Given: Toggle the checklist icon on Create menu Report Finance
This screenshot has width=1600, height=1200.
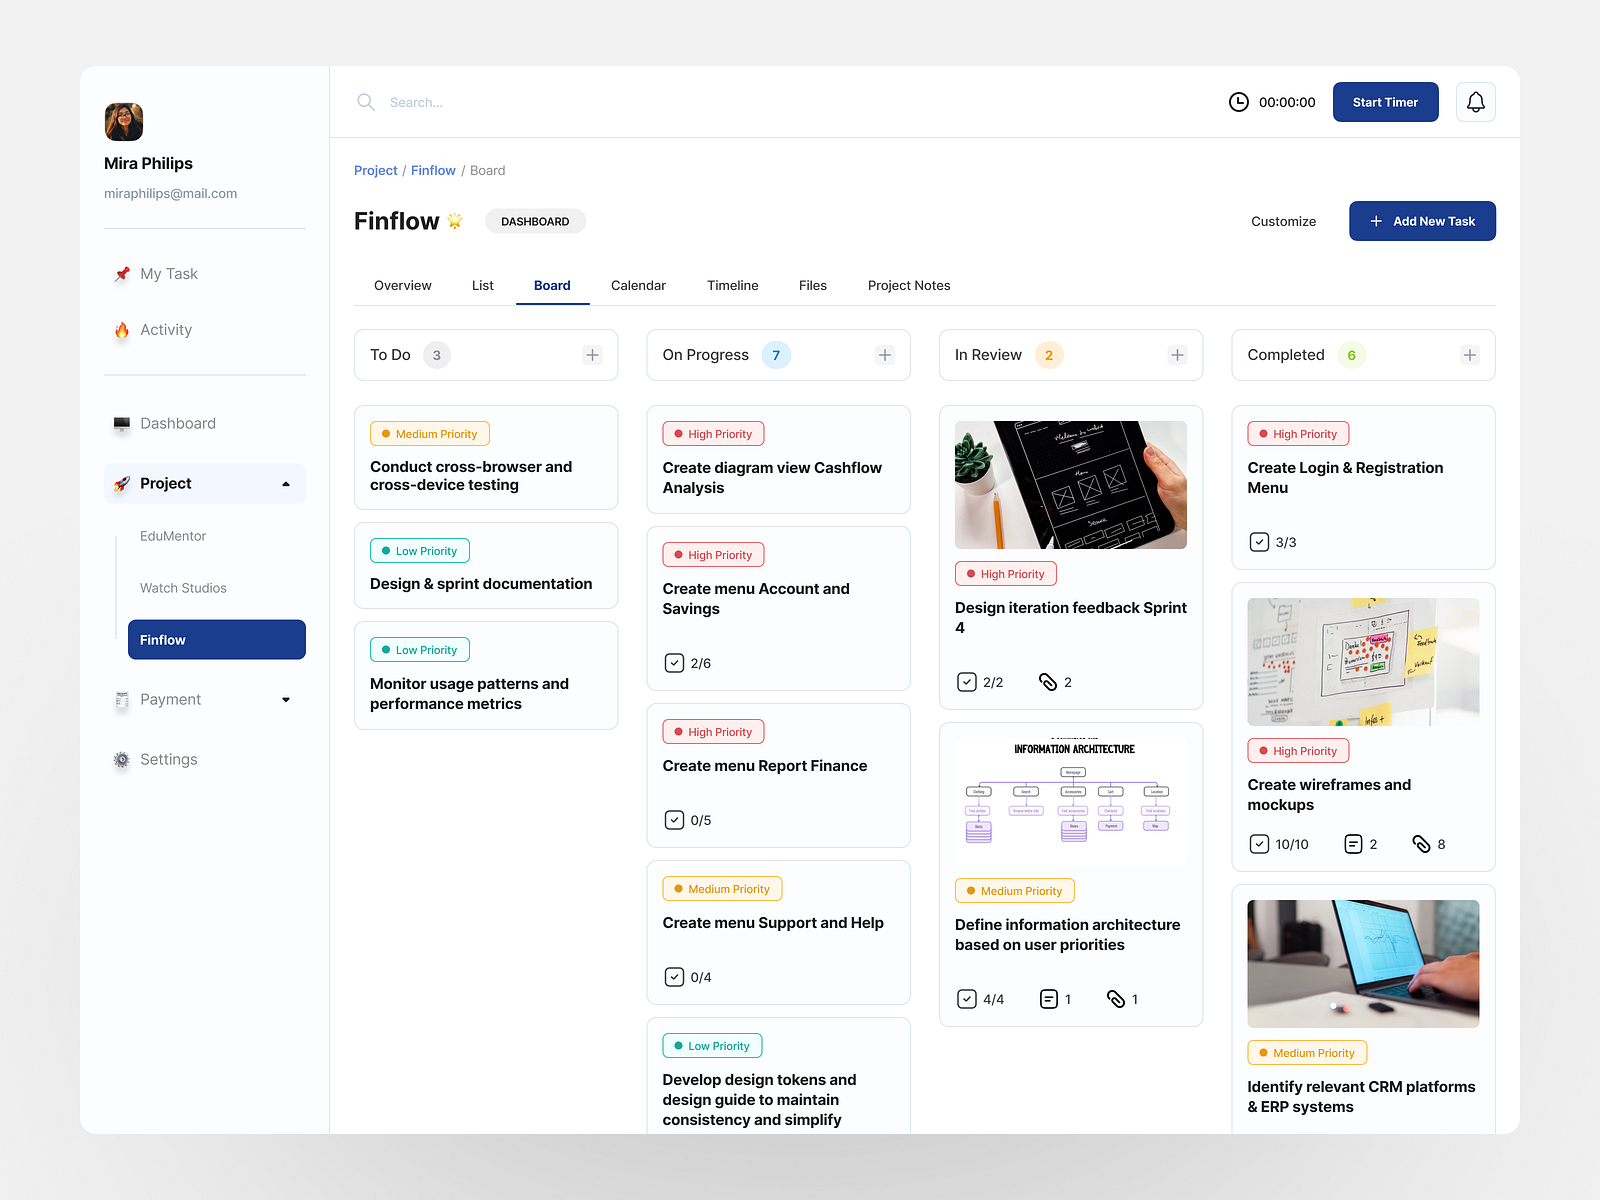Looking at the screenshot, I should (x=675, y=819).
